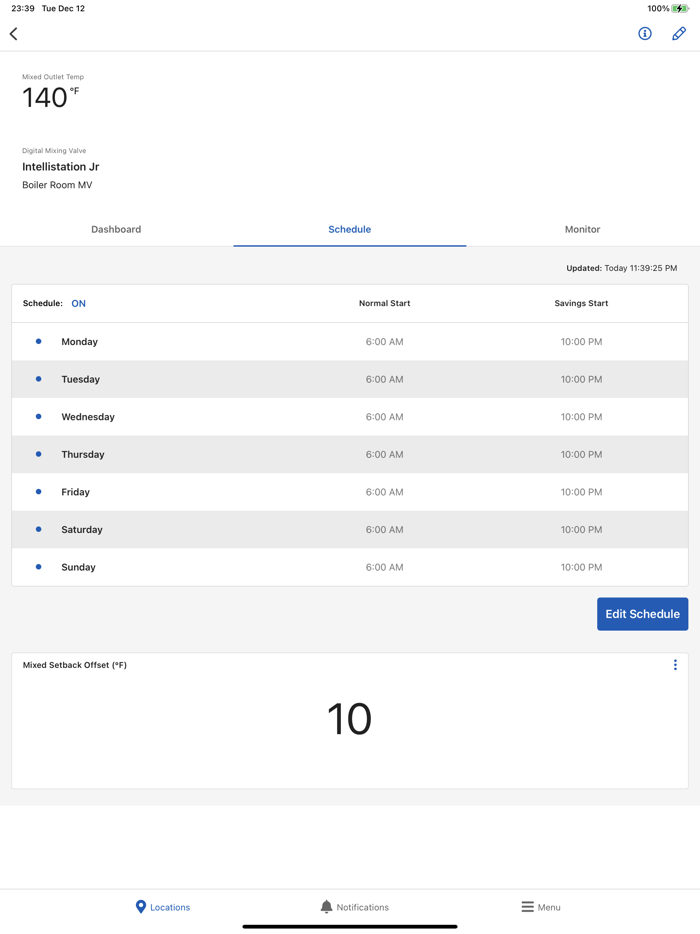Click Sunday's 10:00 PM savings start
The height and width of the screenshot is (934, 700).
click(581, 567)
